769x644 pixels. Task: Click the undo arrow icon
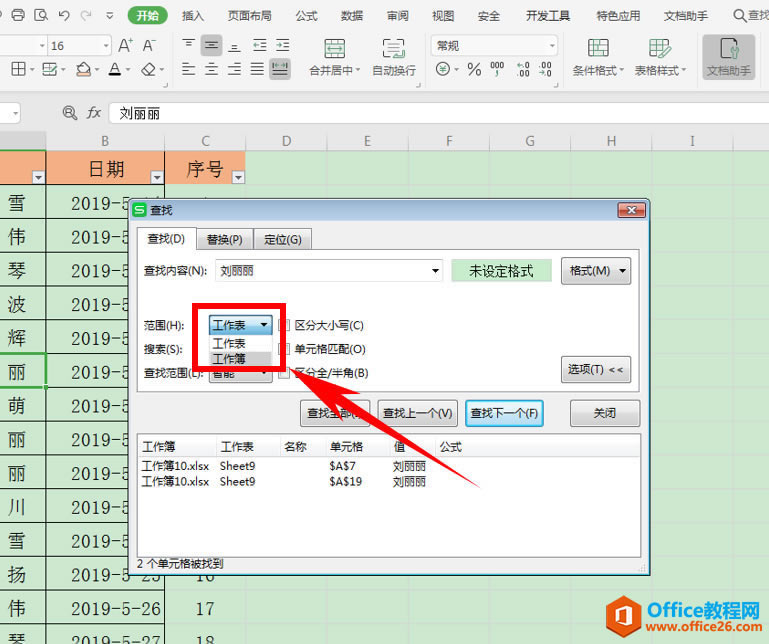(64, 15)
